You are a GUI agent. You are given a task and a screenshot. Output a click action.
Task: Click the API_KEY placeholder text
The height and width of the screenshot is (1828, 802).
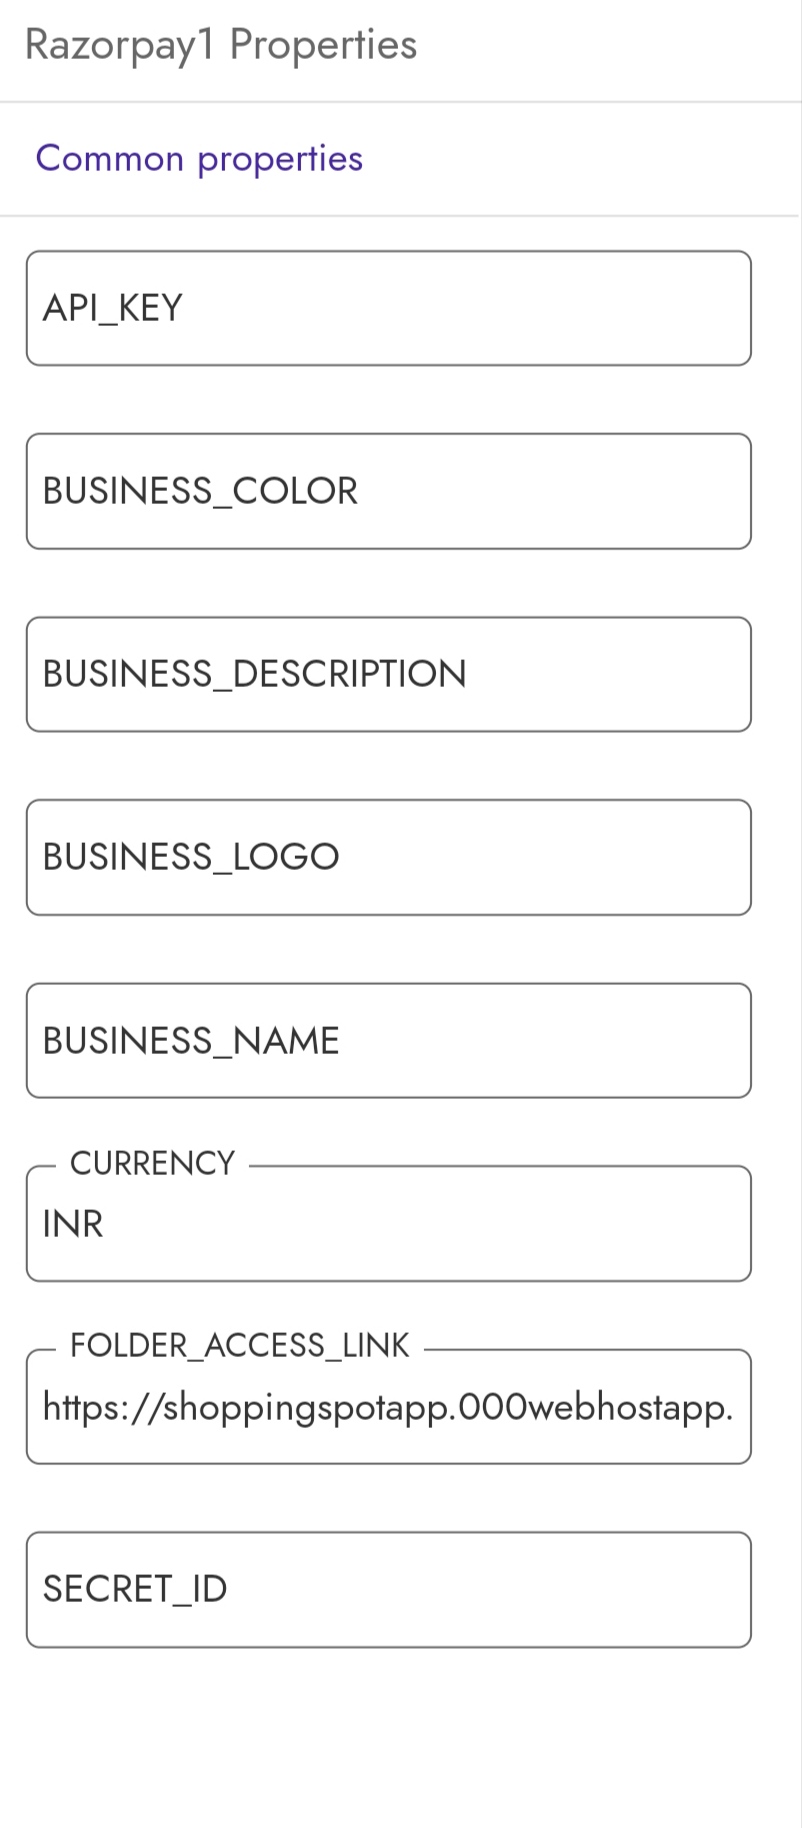coord(112,308)
